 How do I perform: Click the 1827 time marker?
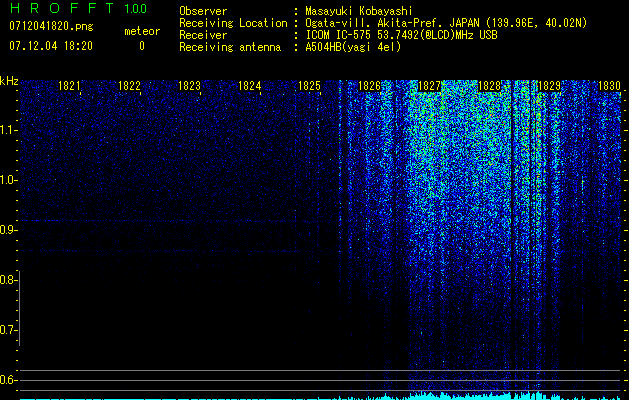429,86
